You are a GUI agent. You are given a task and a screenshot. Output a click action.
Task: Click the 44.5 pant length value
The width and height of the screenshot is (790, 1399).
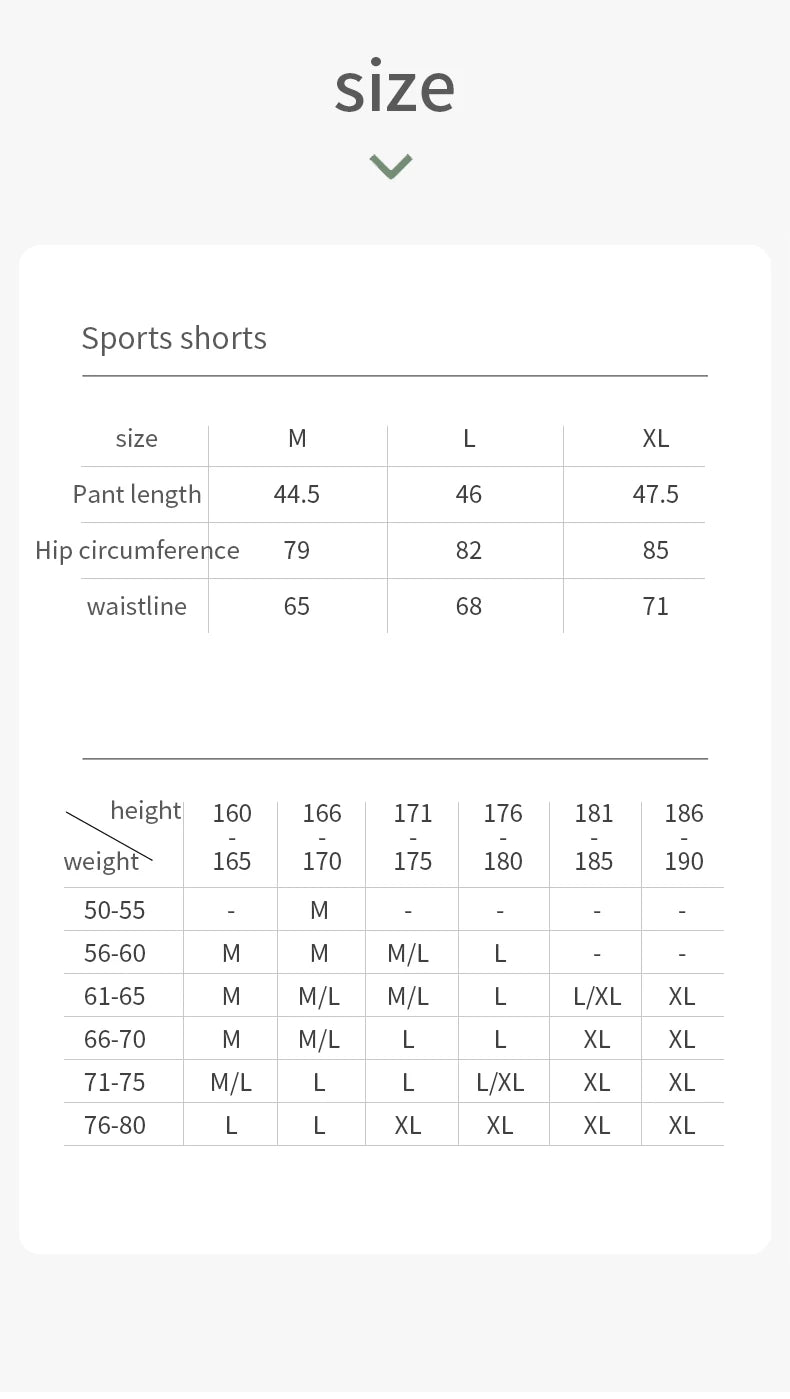[297, 494]
